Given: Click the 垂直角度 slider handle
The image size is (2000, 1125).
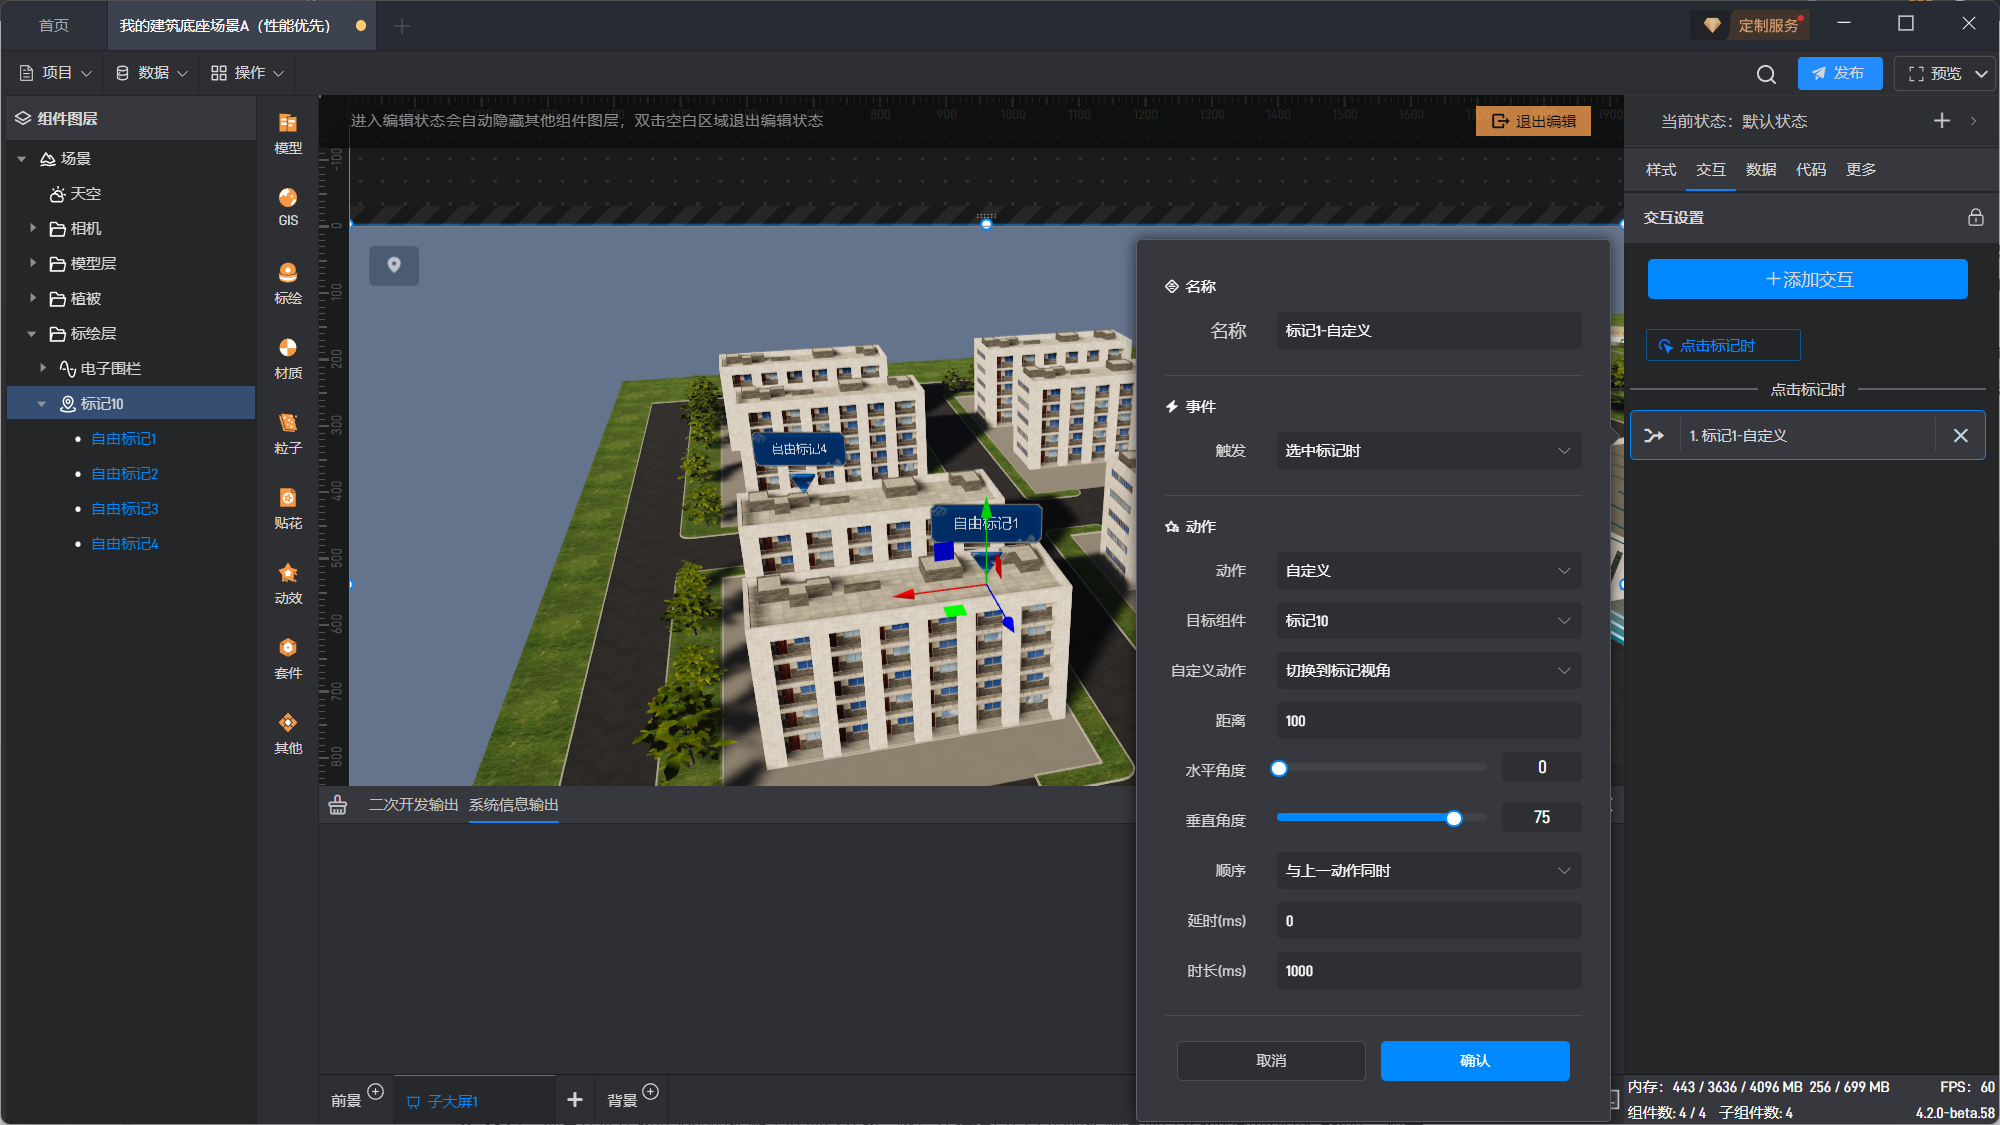Looking at the screenshot, I should tap(1454, 819).
